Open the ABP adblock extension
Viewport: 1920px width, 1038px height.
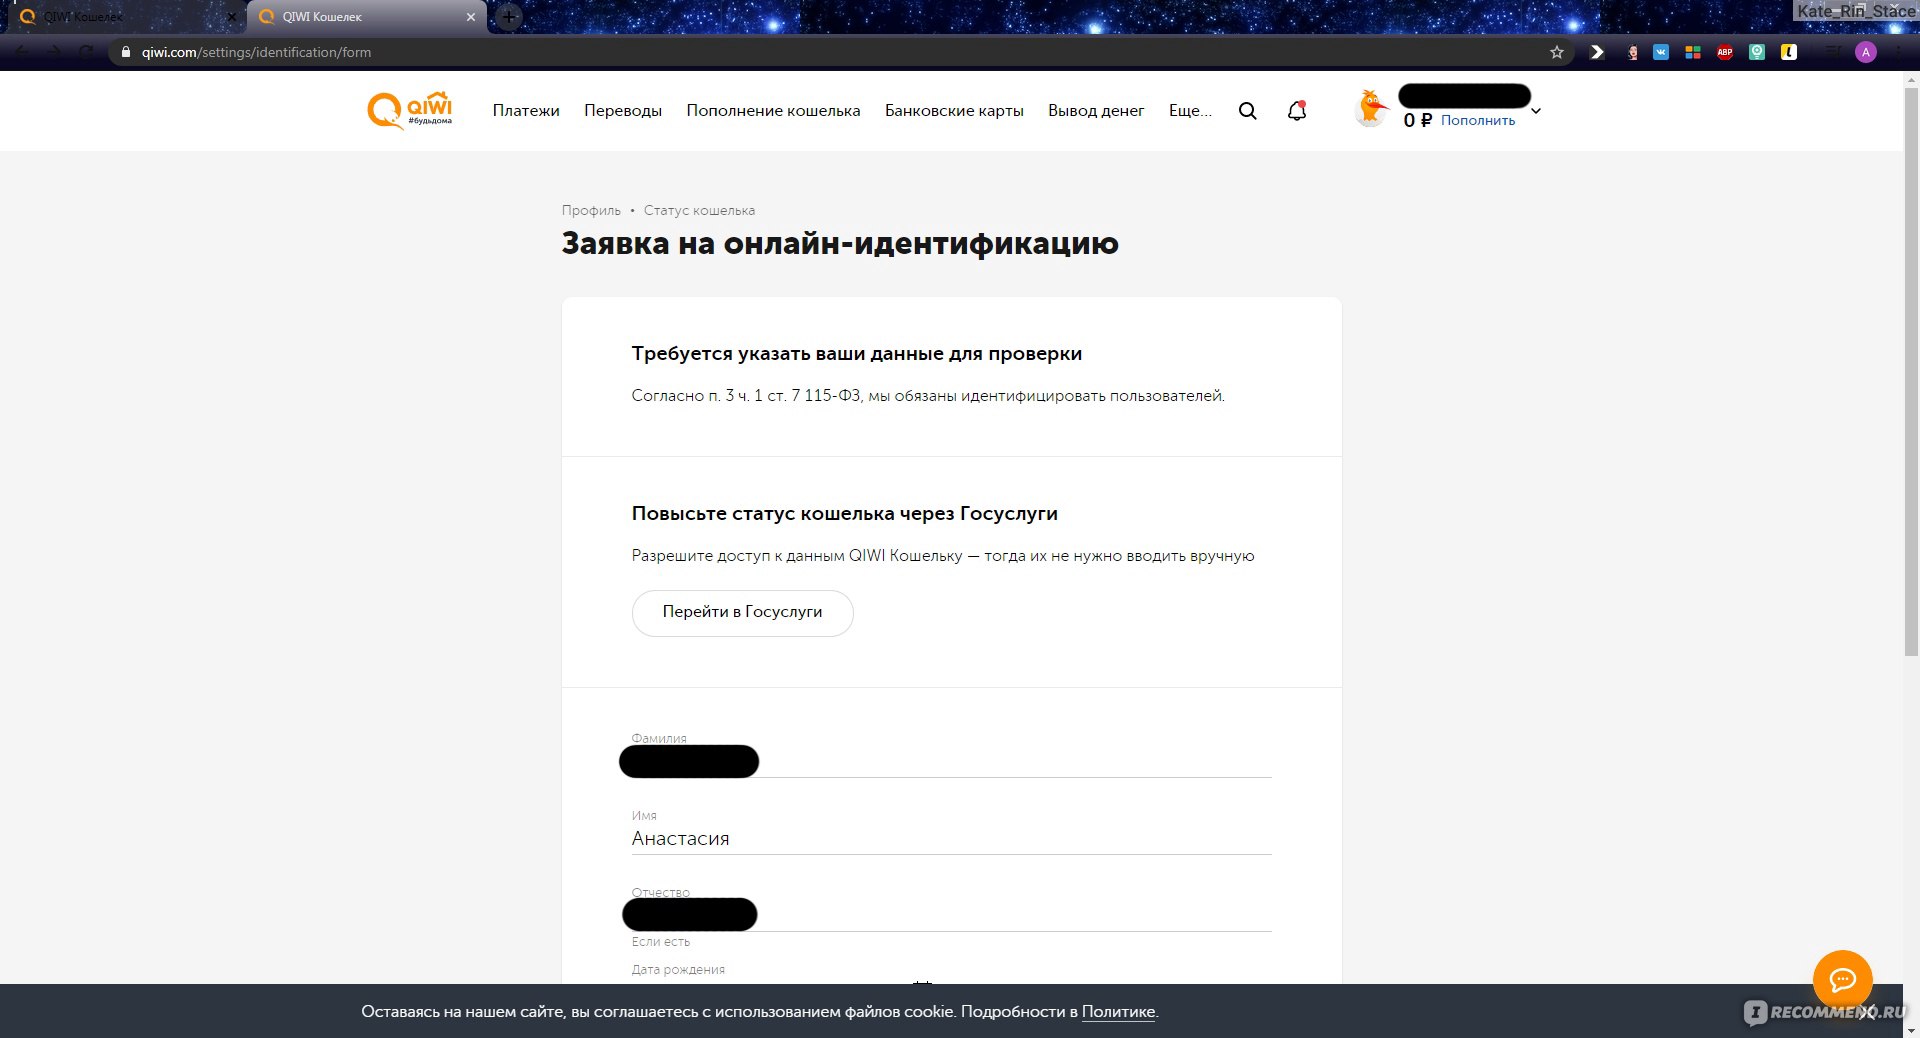[x=1725, y=52]
